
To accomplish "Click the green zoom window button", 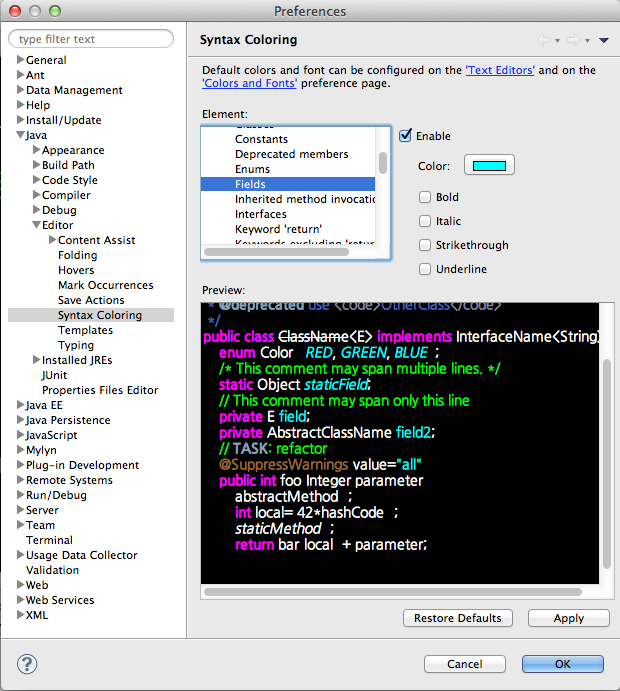I will pyautogui.click(x=55, y=11).
